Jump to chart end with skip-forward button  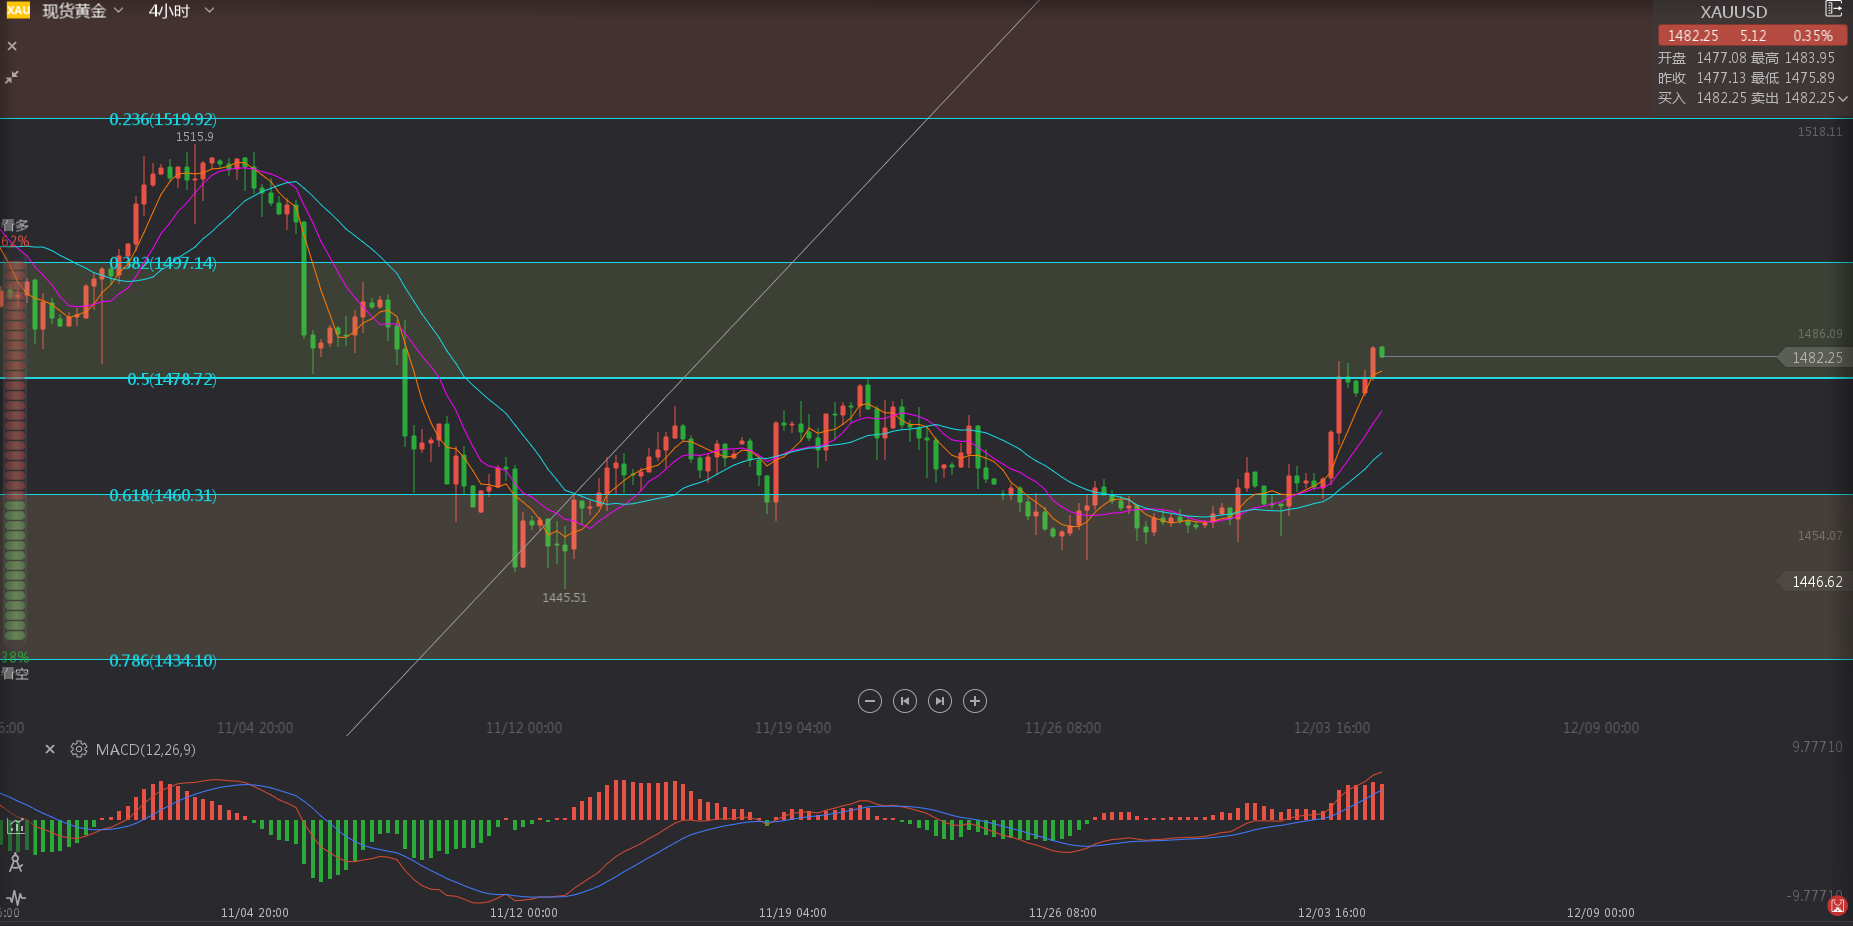point(940,701)
